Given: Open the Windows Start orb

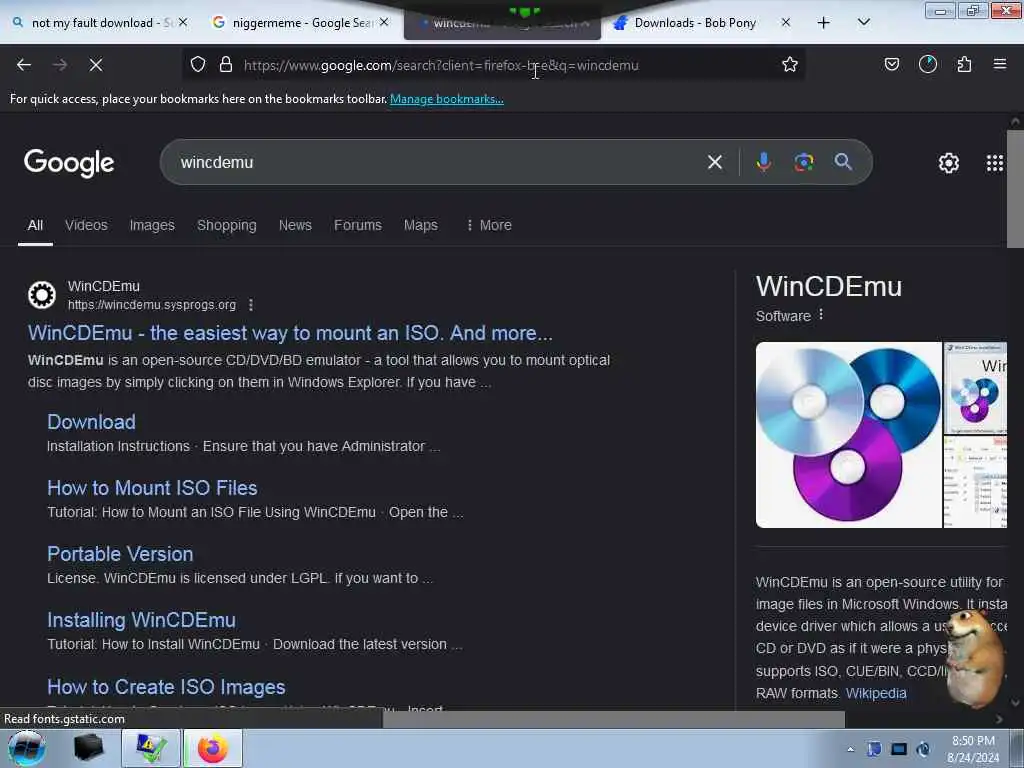Looking at the screenshot, I should 27,748.
